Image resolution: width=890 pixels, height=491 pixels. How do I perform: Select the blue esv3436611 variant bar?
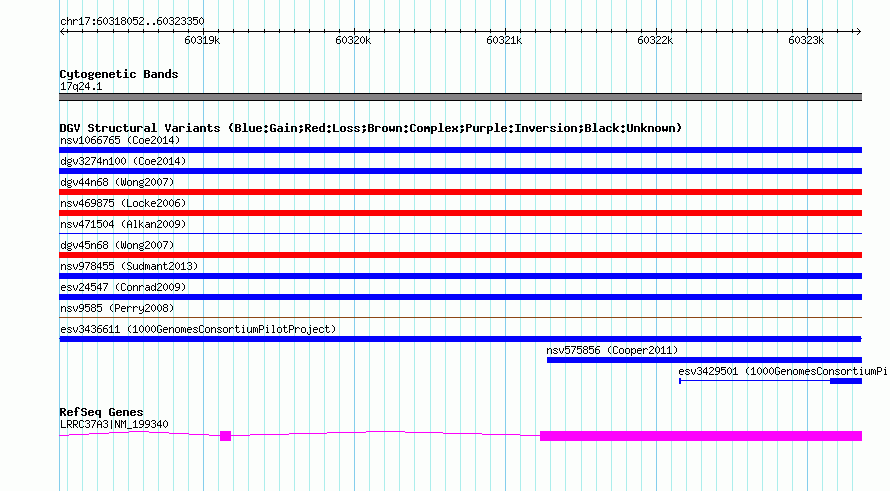coord(460,339)
